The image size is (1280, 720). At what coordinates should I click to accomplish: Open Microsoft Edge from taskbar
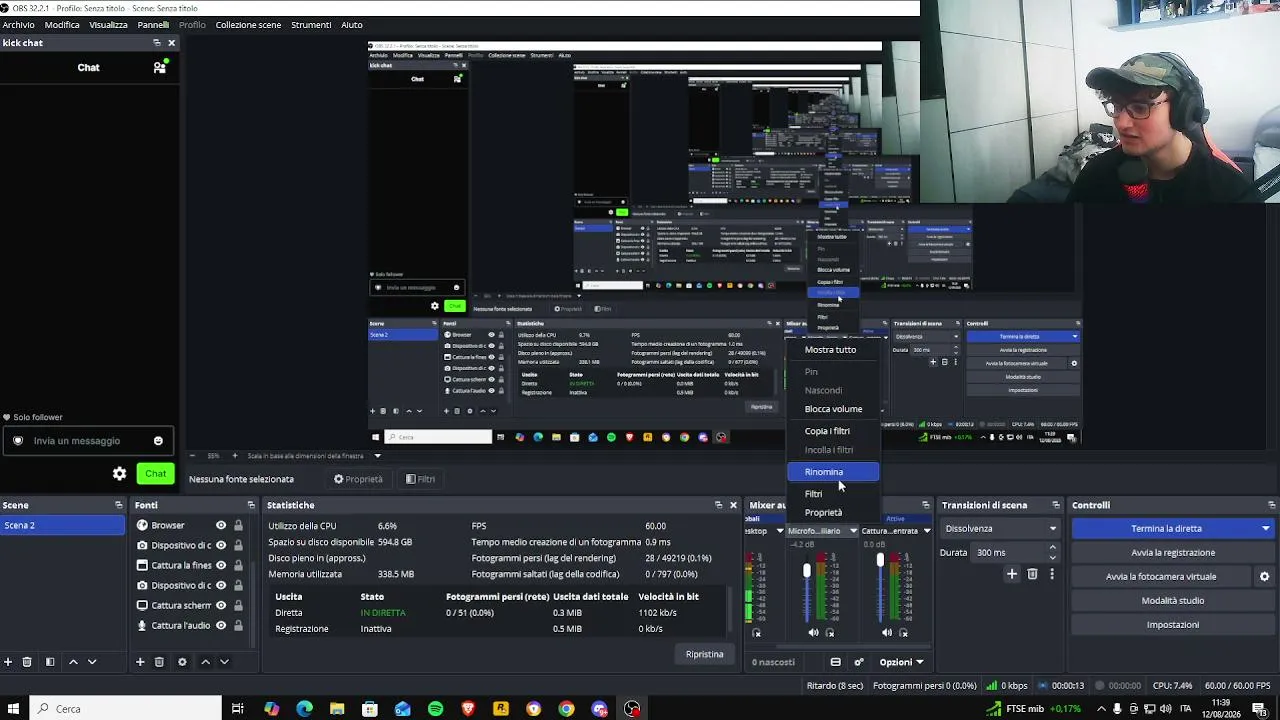[304, 709]
